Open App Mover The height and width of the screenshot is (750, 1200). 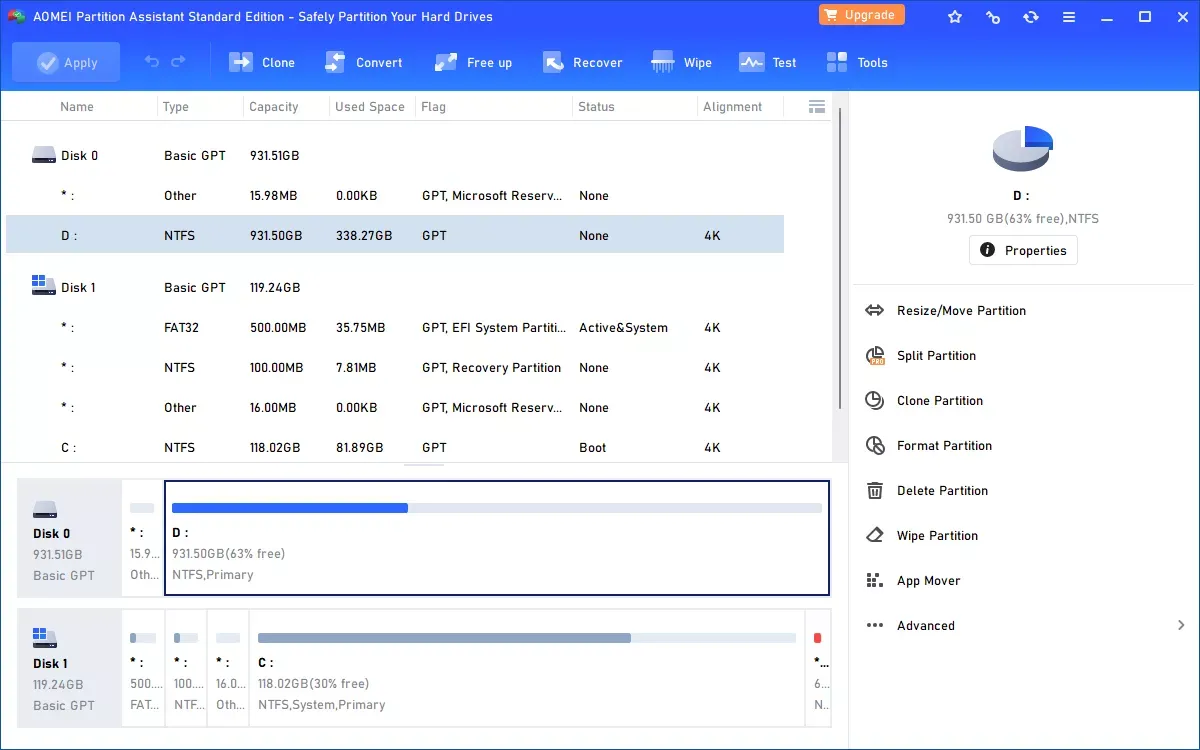point(928,581)
